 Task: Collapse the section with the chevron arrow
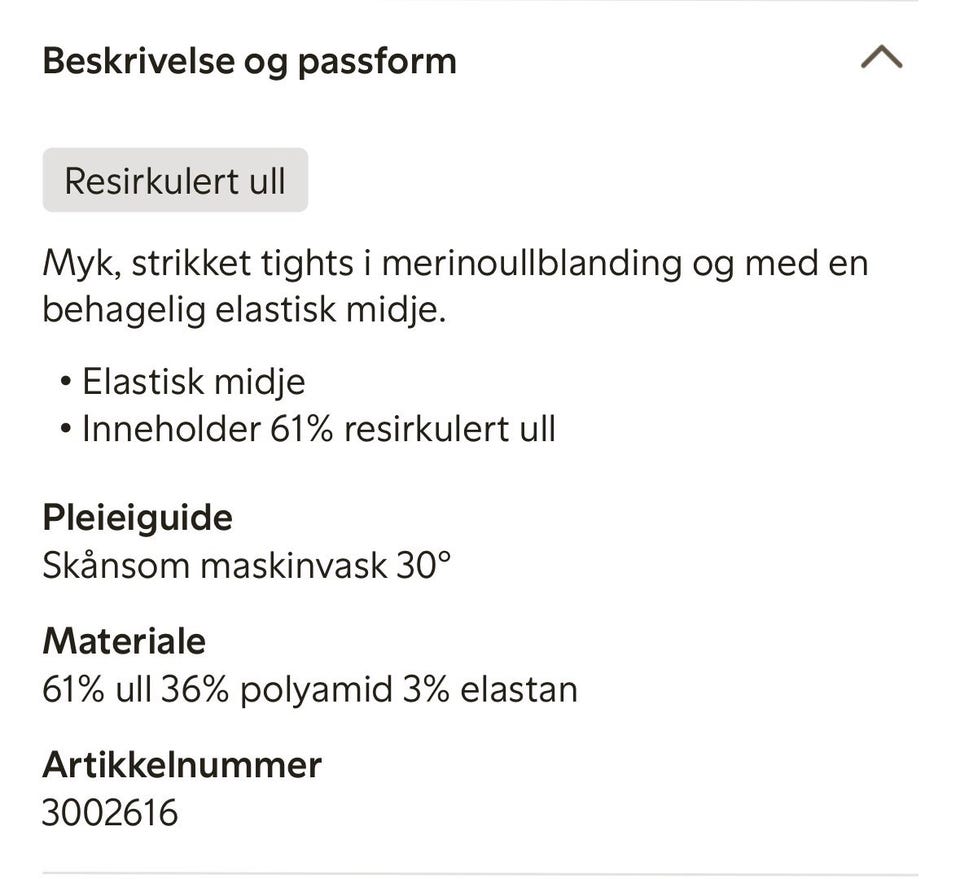[x=881, y=60]
